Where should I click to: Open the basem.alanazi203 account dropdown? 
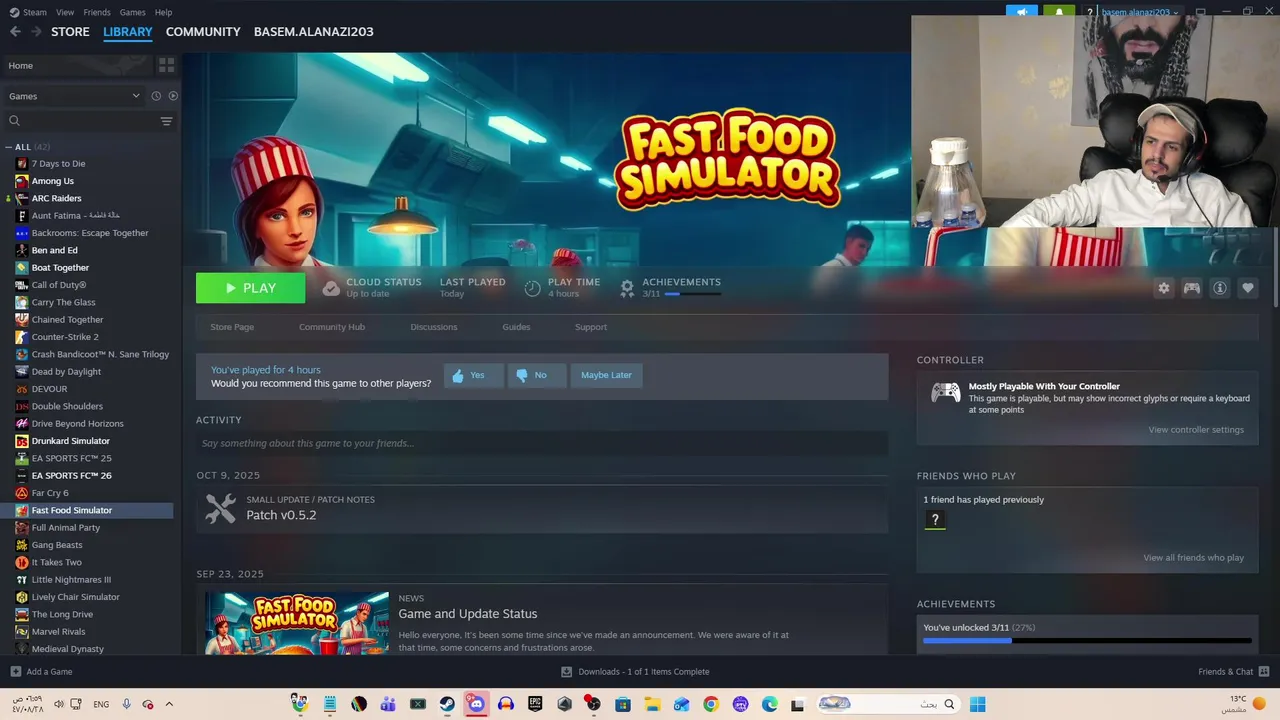tap(1139, 12)
